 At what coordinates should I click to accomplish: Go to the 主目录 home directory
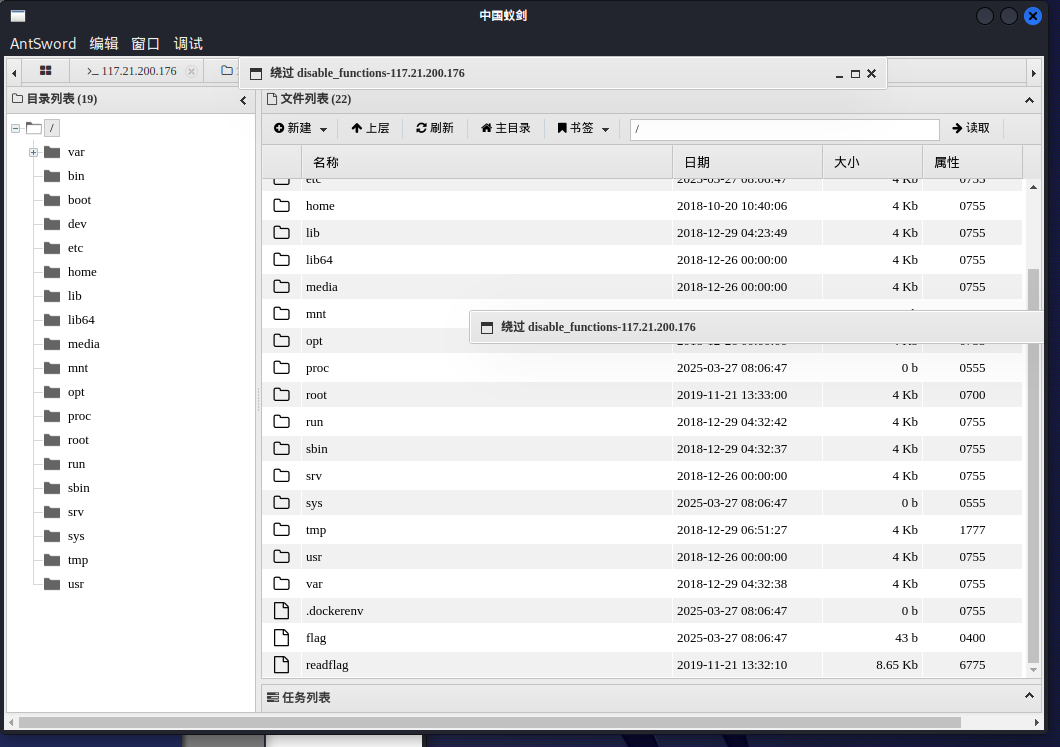click(506, 128)
